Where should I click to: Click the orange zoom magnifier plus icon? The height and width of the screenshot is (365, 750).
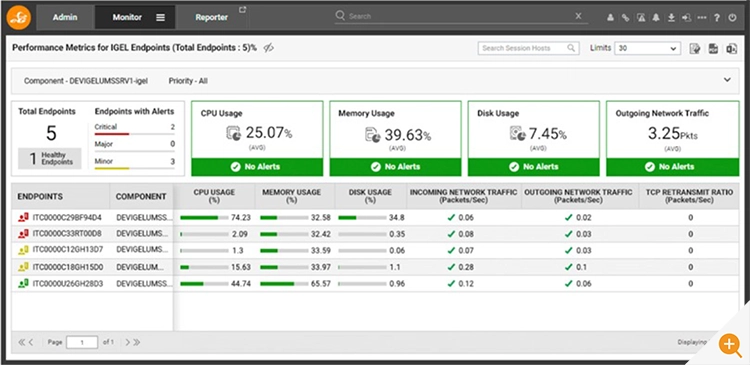pos(730,344)
